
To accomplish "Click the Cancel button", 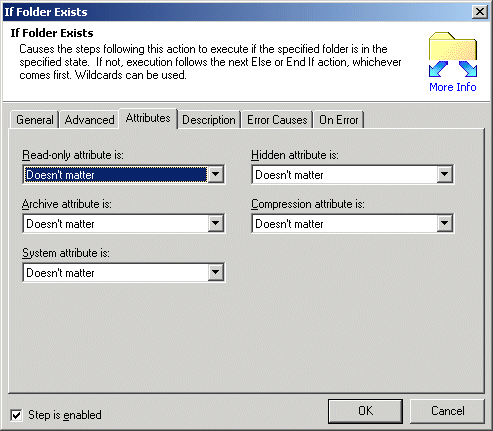I will (x=447, y=411).
